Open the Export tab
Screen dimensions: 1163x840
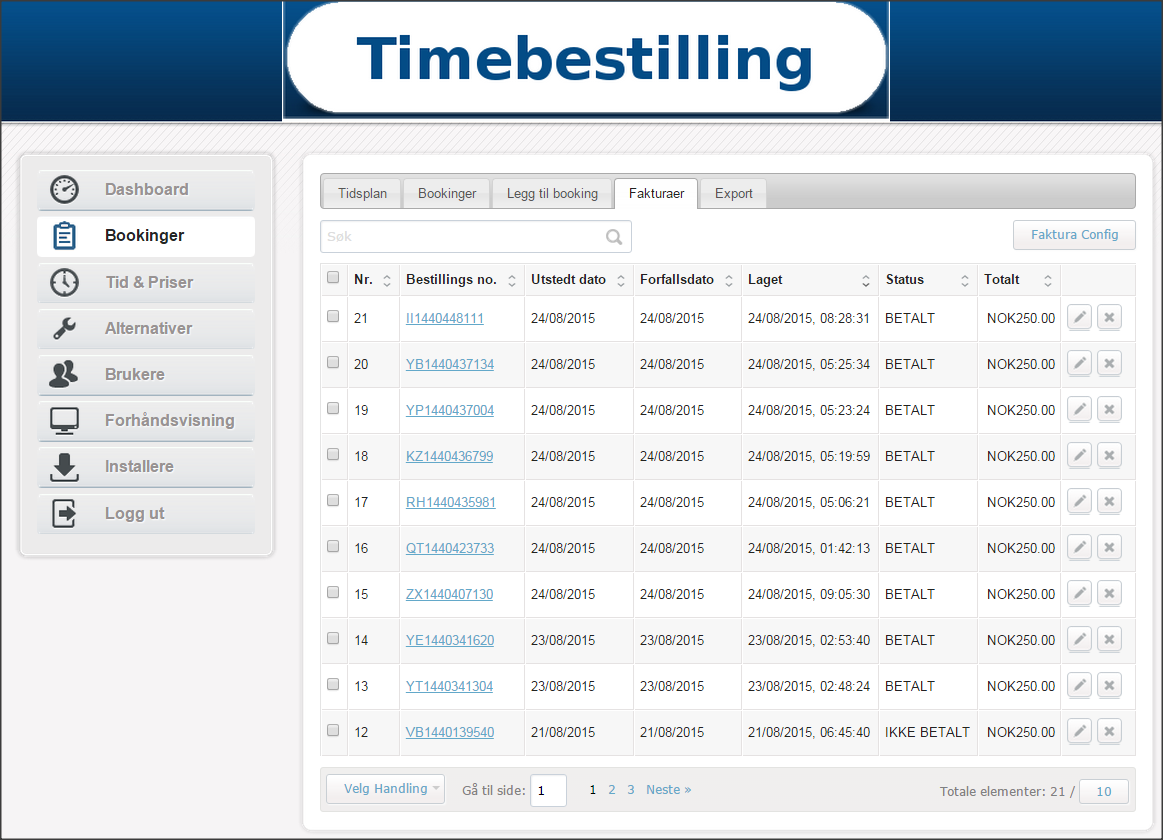point(733,193)
